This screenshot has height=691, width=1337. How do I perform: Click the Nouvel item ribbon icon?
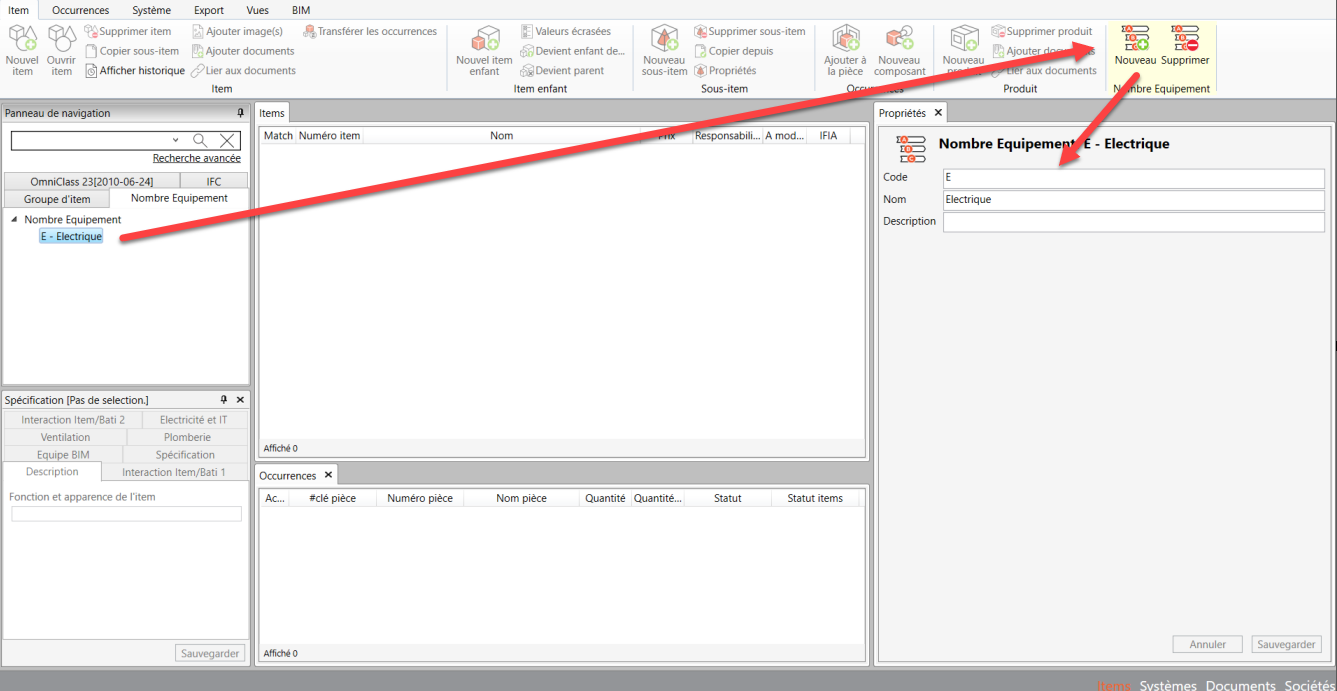click(22, 50)
